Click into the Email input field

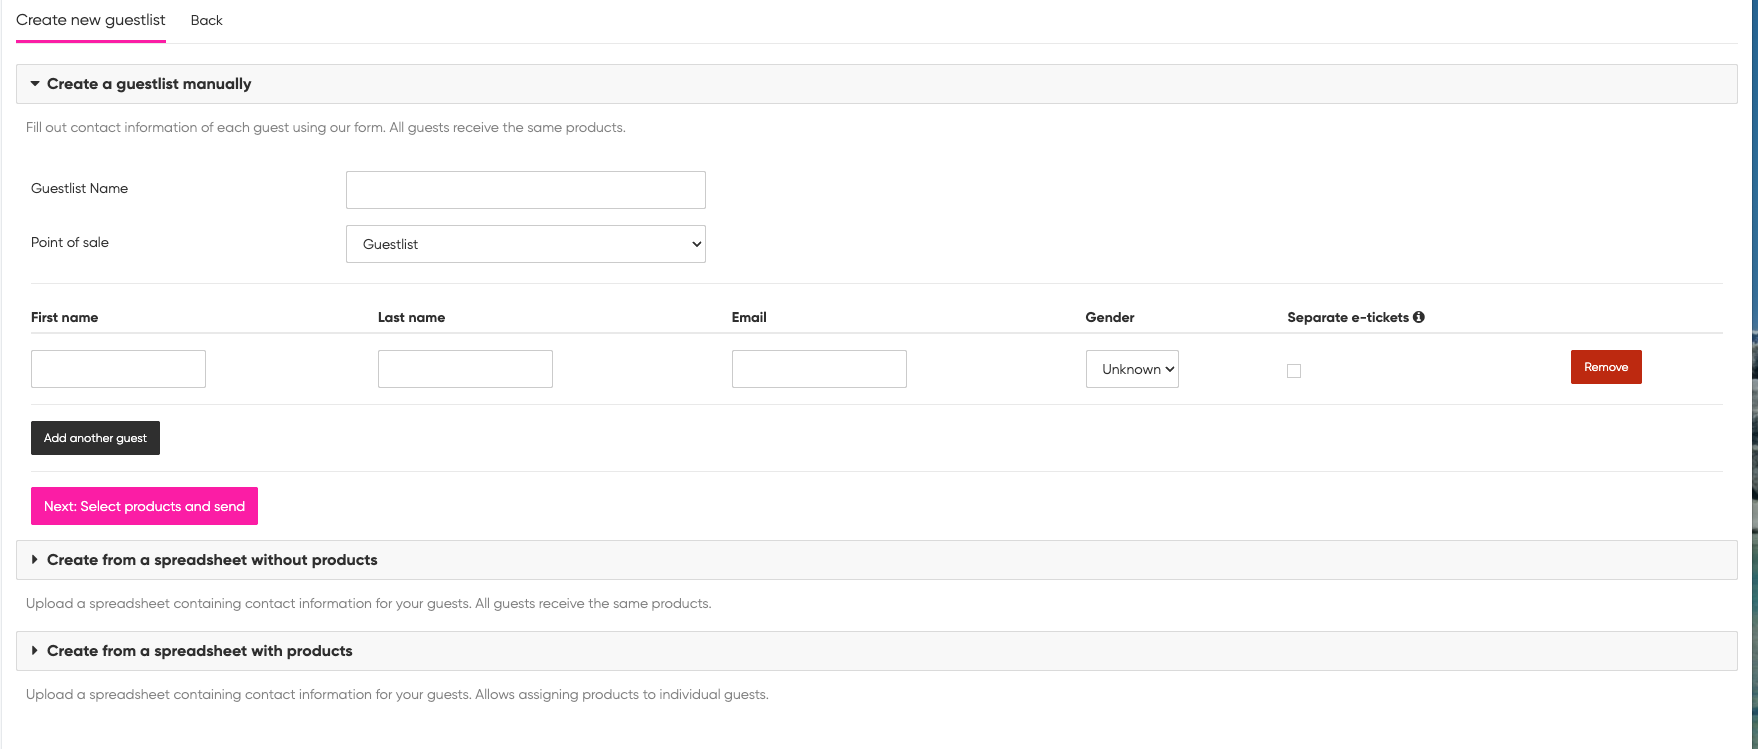pos(819,369)
